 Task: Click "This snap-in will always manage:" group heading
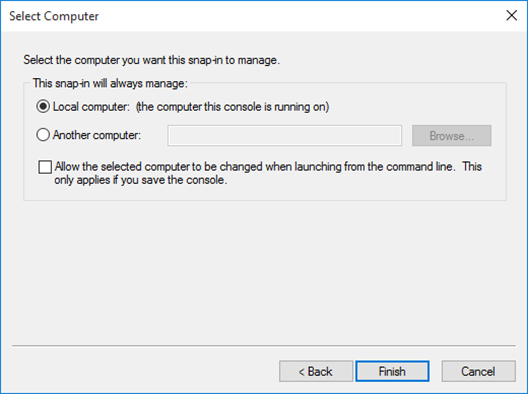[110, 83]
